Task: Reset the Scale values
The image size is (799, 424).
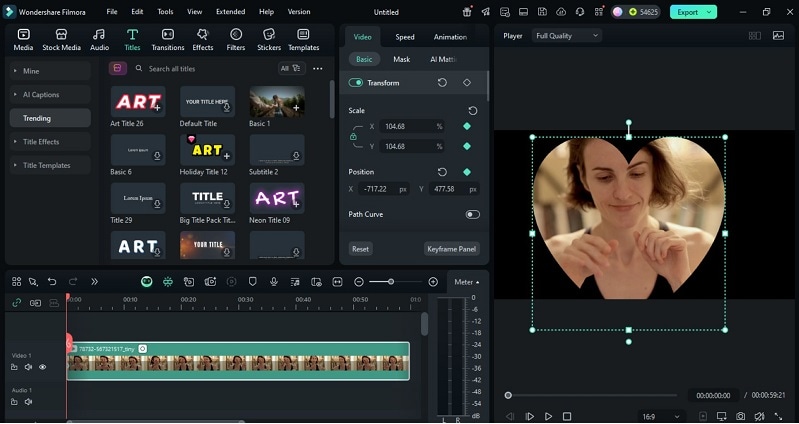Action: (x=472, y=110)
